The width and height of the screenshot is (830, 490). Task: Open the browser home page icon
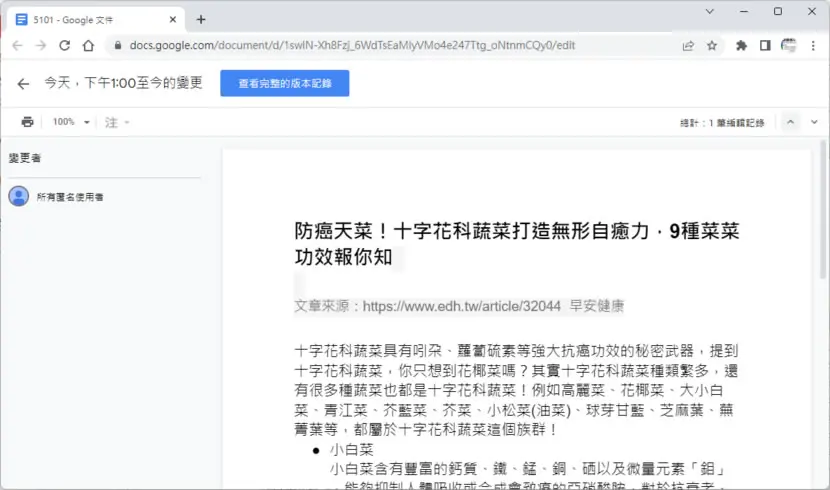tap(88, 46)
